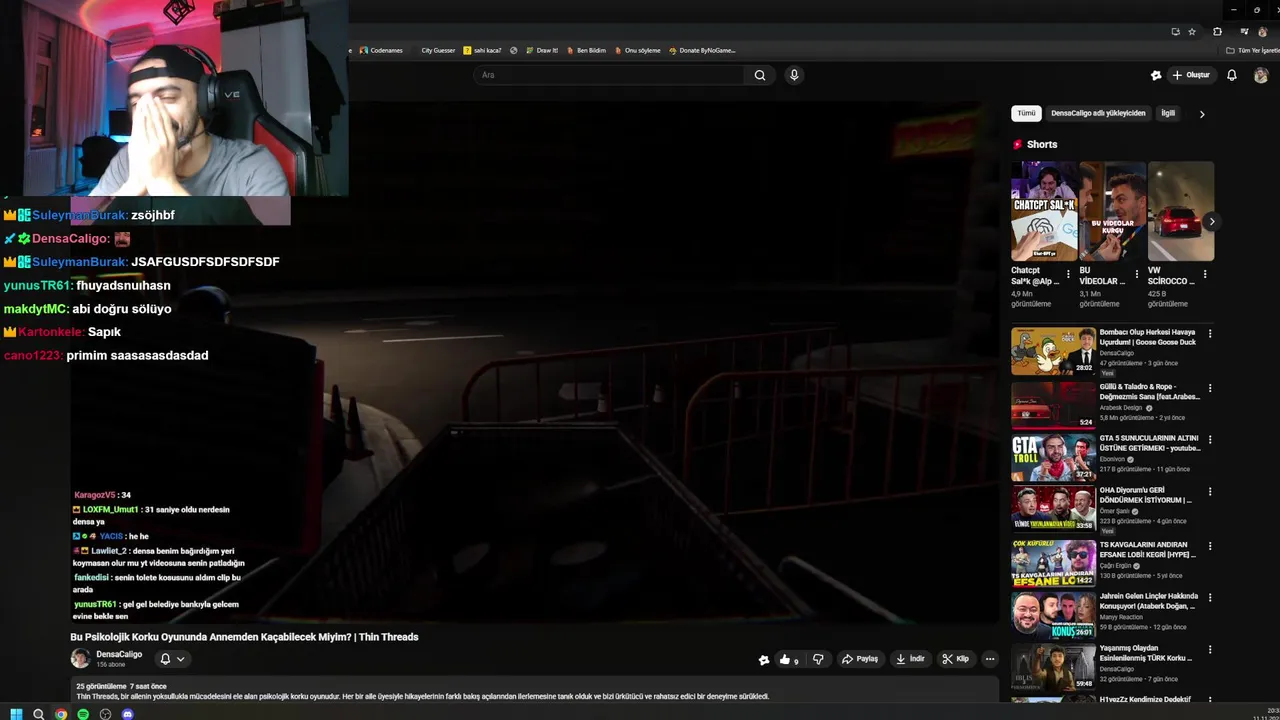The height and width of the screenshot is (720, 1280).
Task: Click the sparkle icon left of Oluştur
Action: (1156, 75)
